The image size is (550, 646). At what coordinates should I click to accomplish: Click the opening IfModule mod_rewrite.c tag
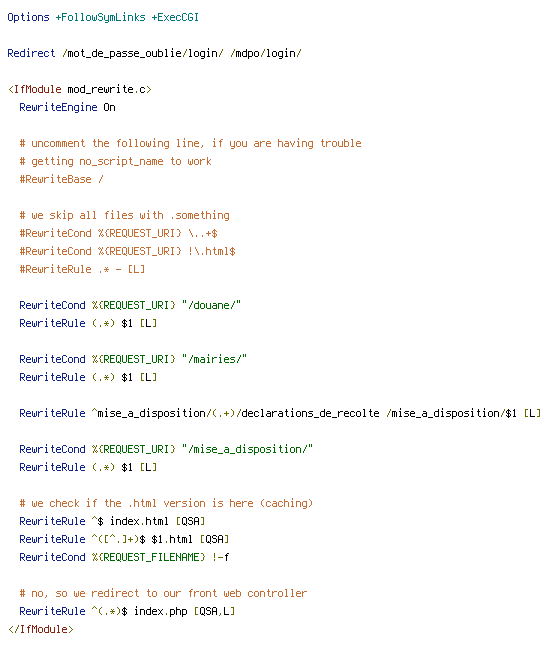(x=80, y=89)
